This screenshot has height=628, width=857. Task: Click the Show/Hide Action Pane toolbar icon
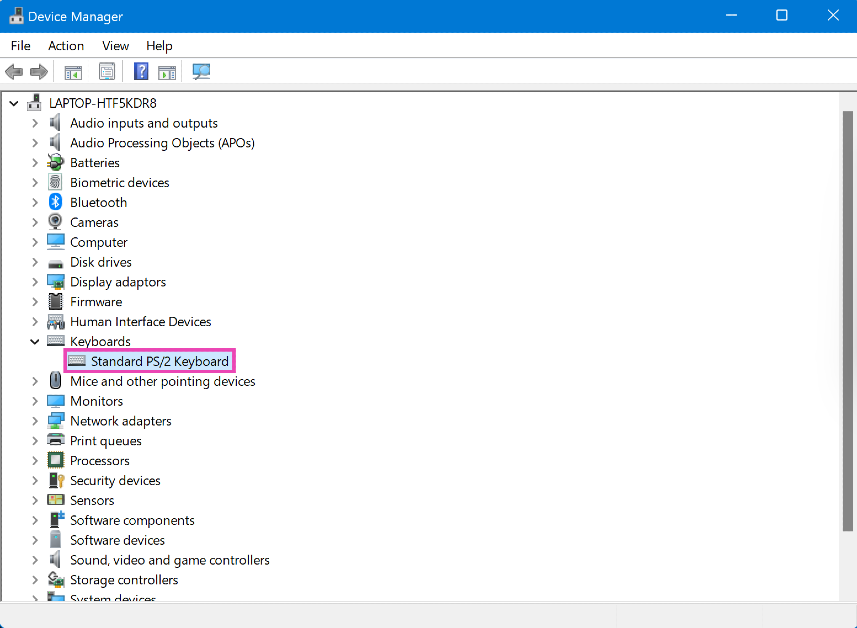click(167, 72)
